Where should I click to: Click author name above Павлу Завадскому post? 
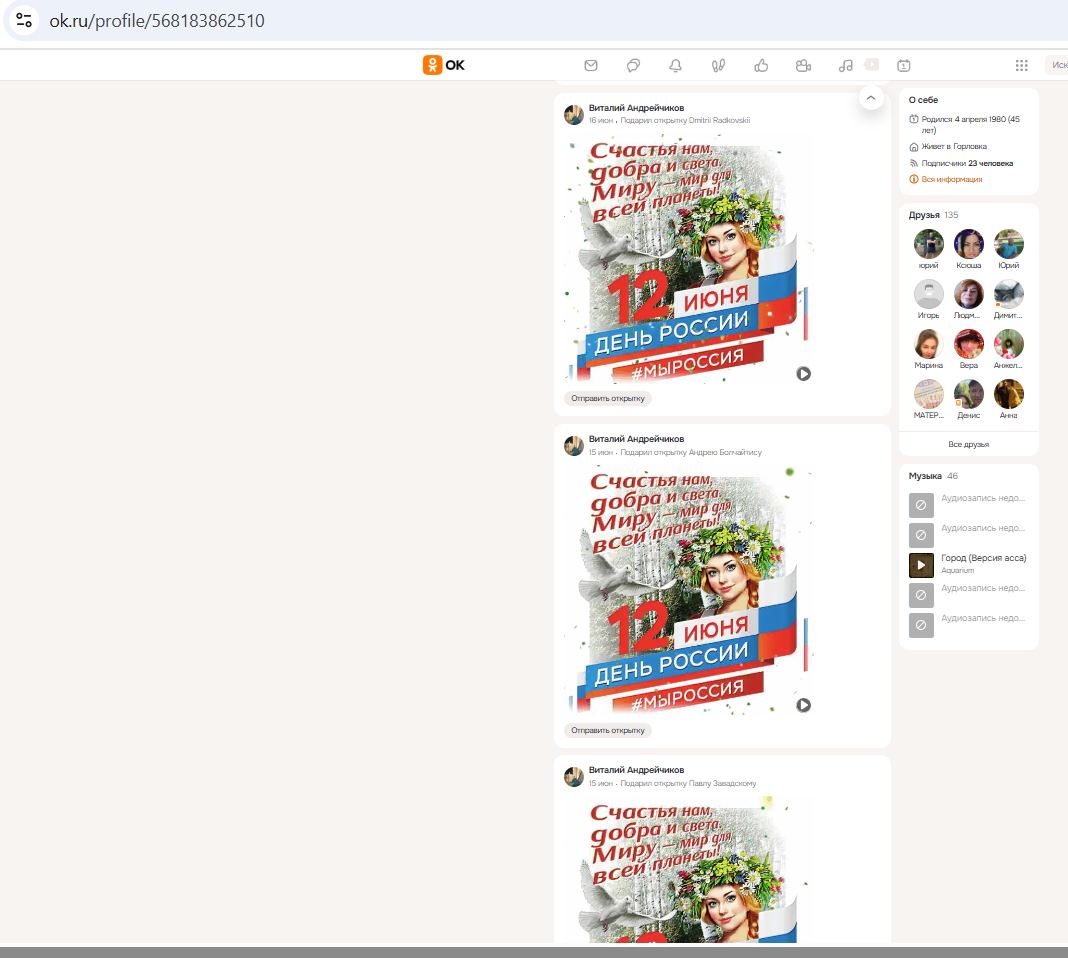[636, 770]
